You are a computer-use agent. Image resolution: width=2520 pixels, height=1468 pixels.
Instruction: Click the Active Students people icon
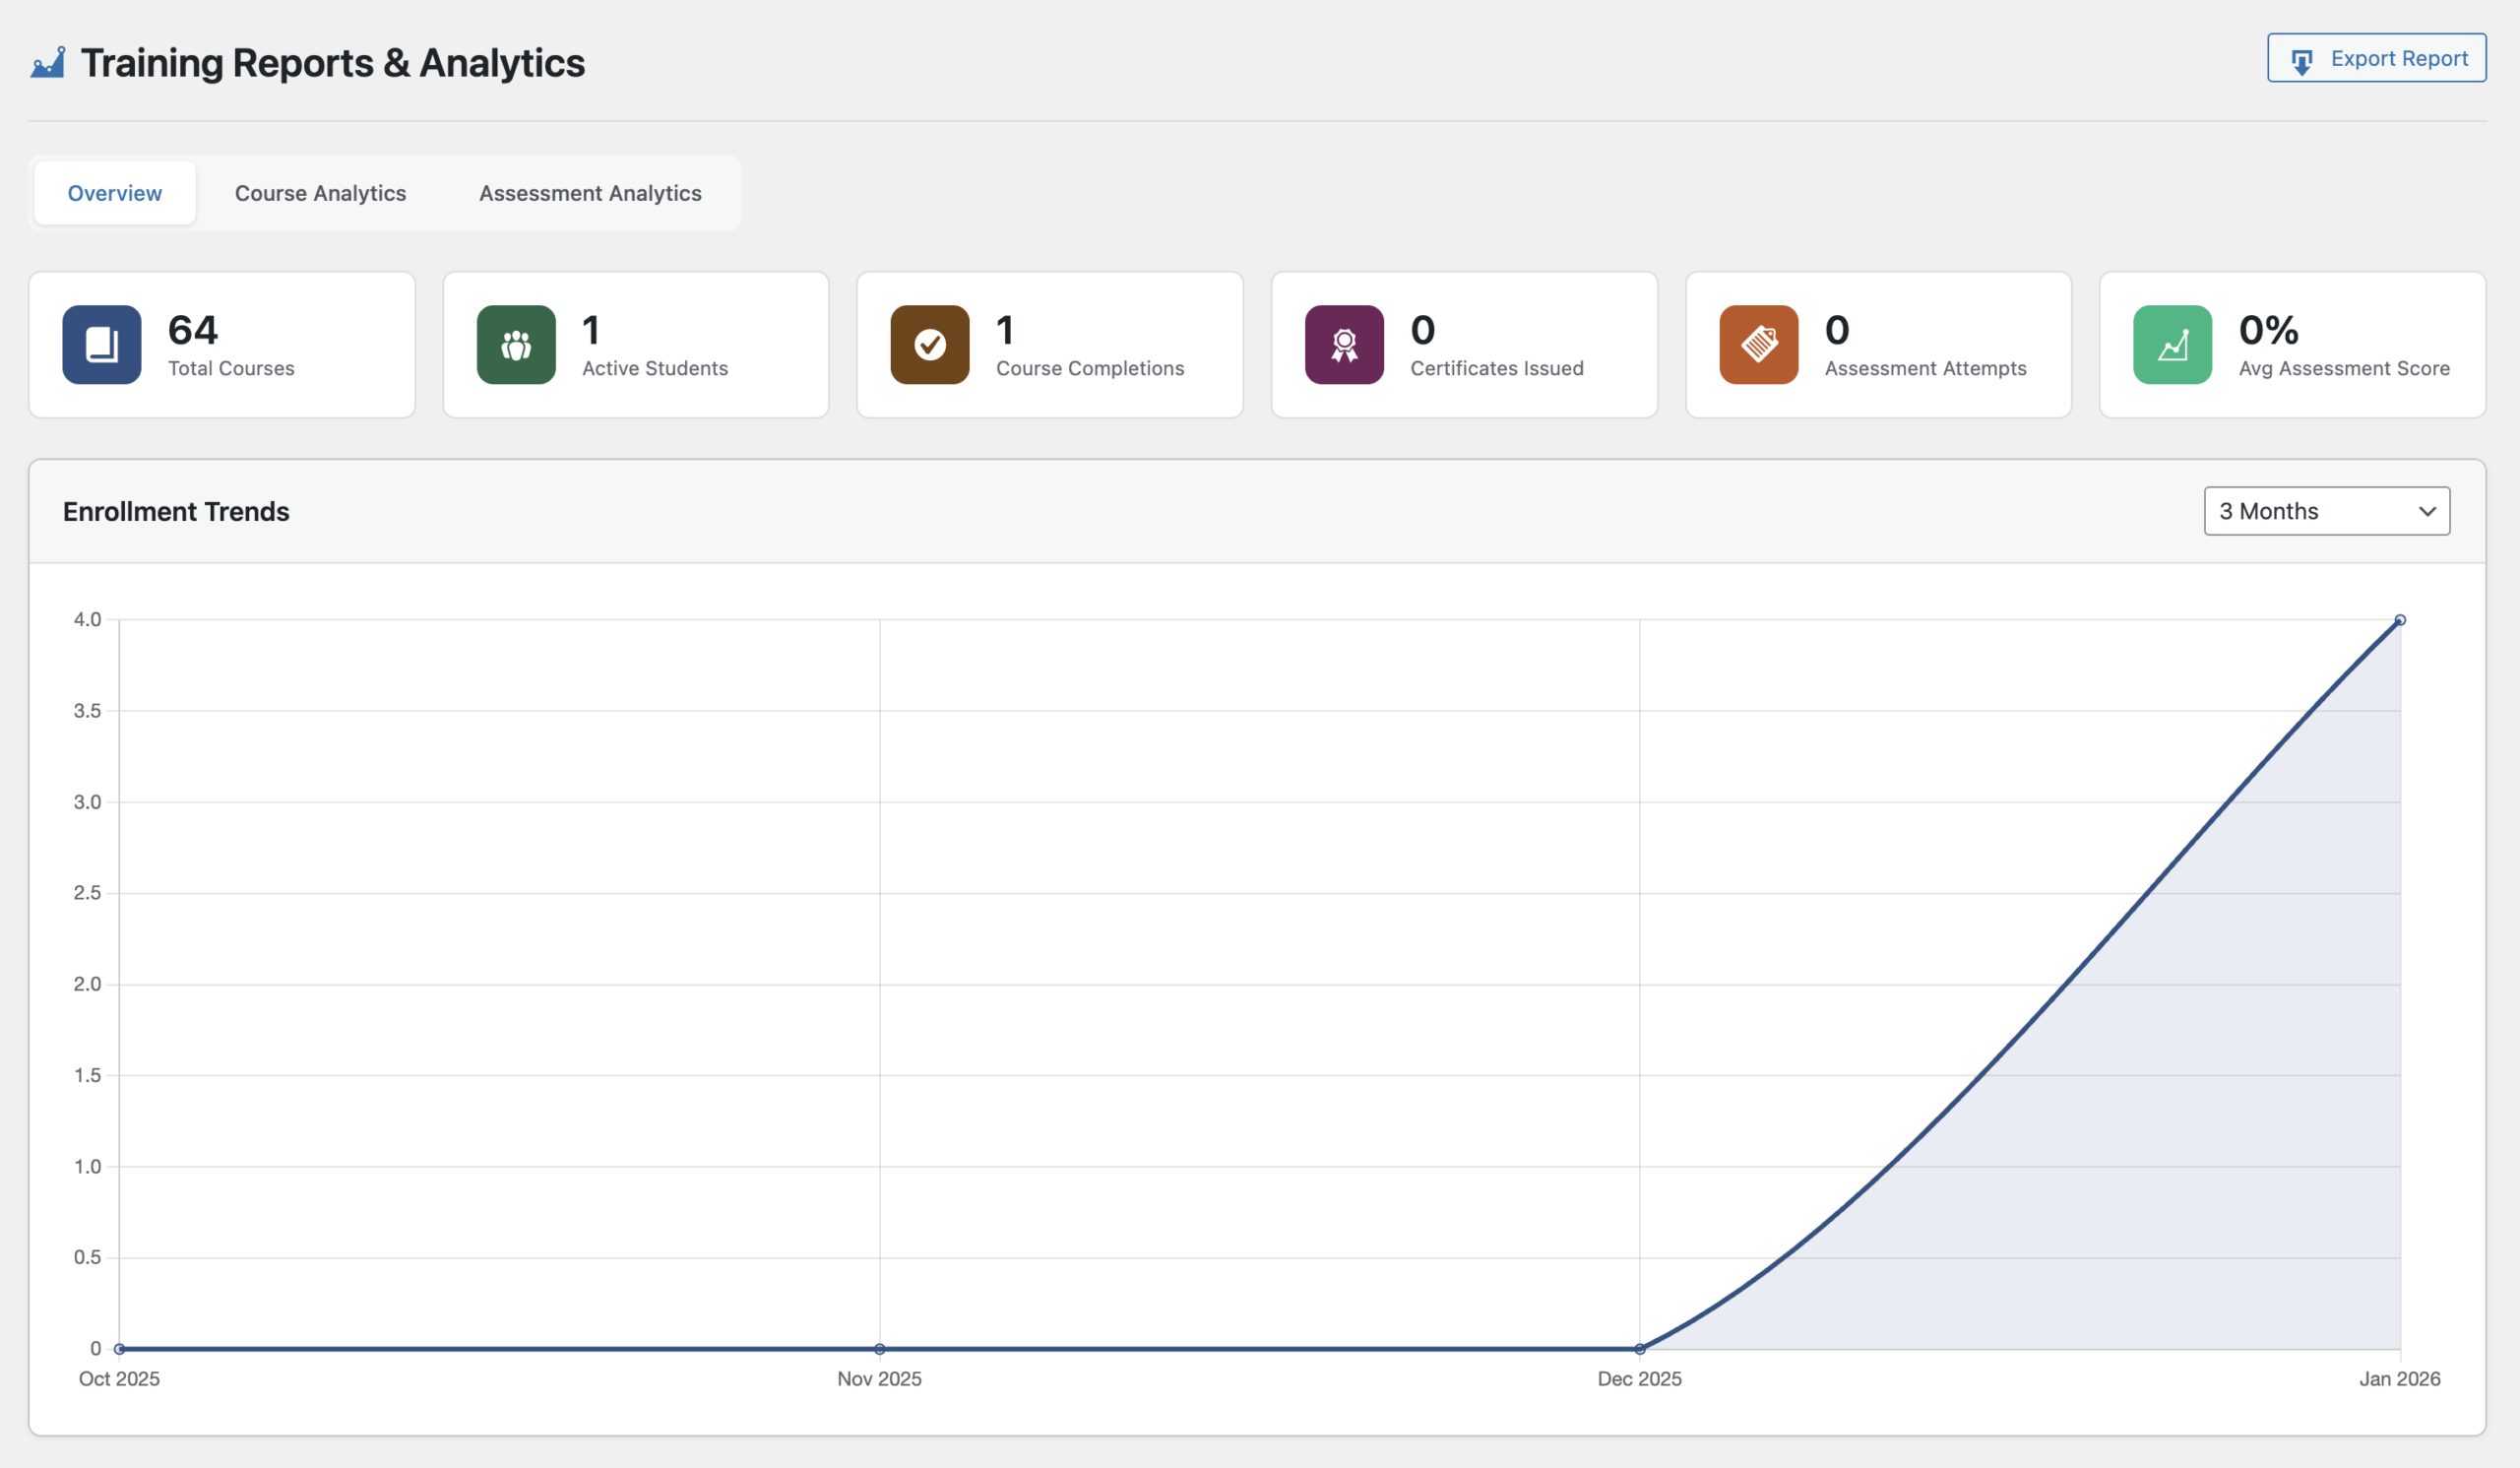coord(516,344)
